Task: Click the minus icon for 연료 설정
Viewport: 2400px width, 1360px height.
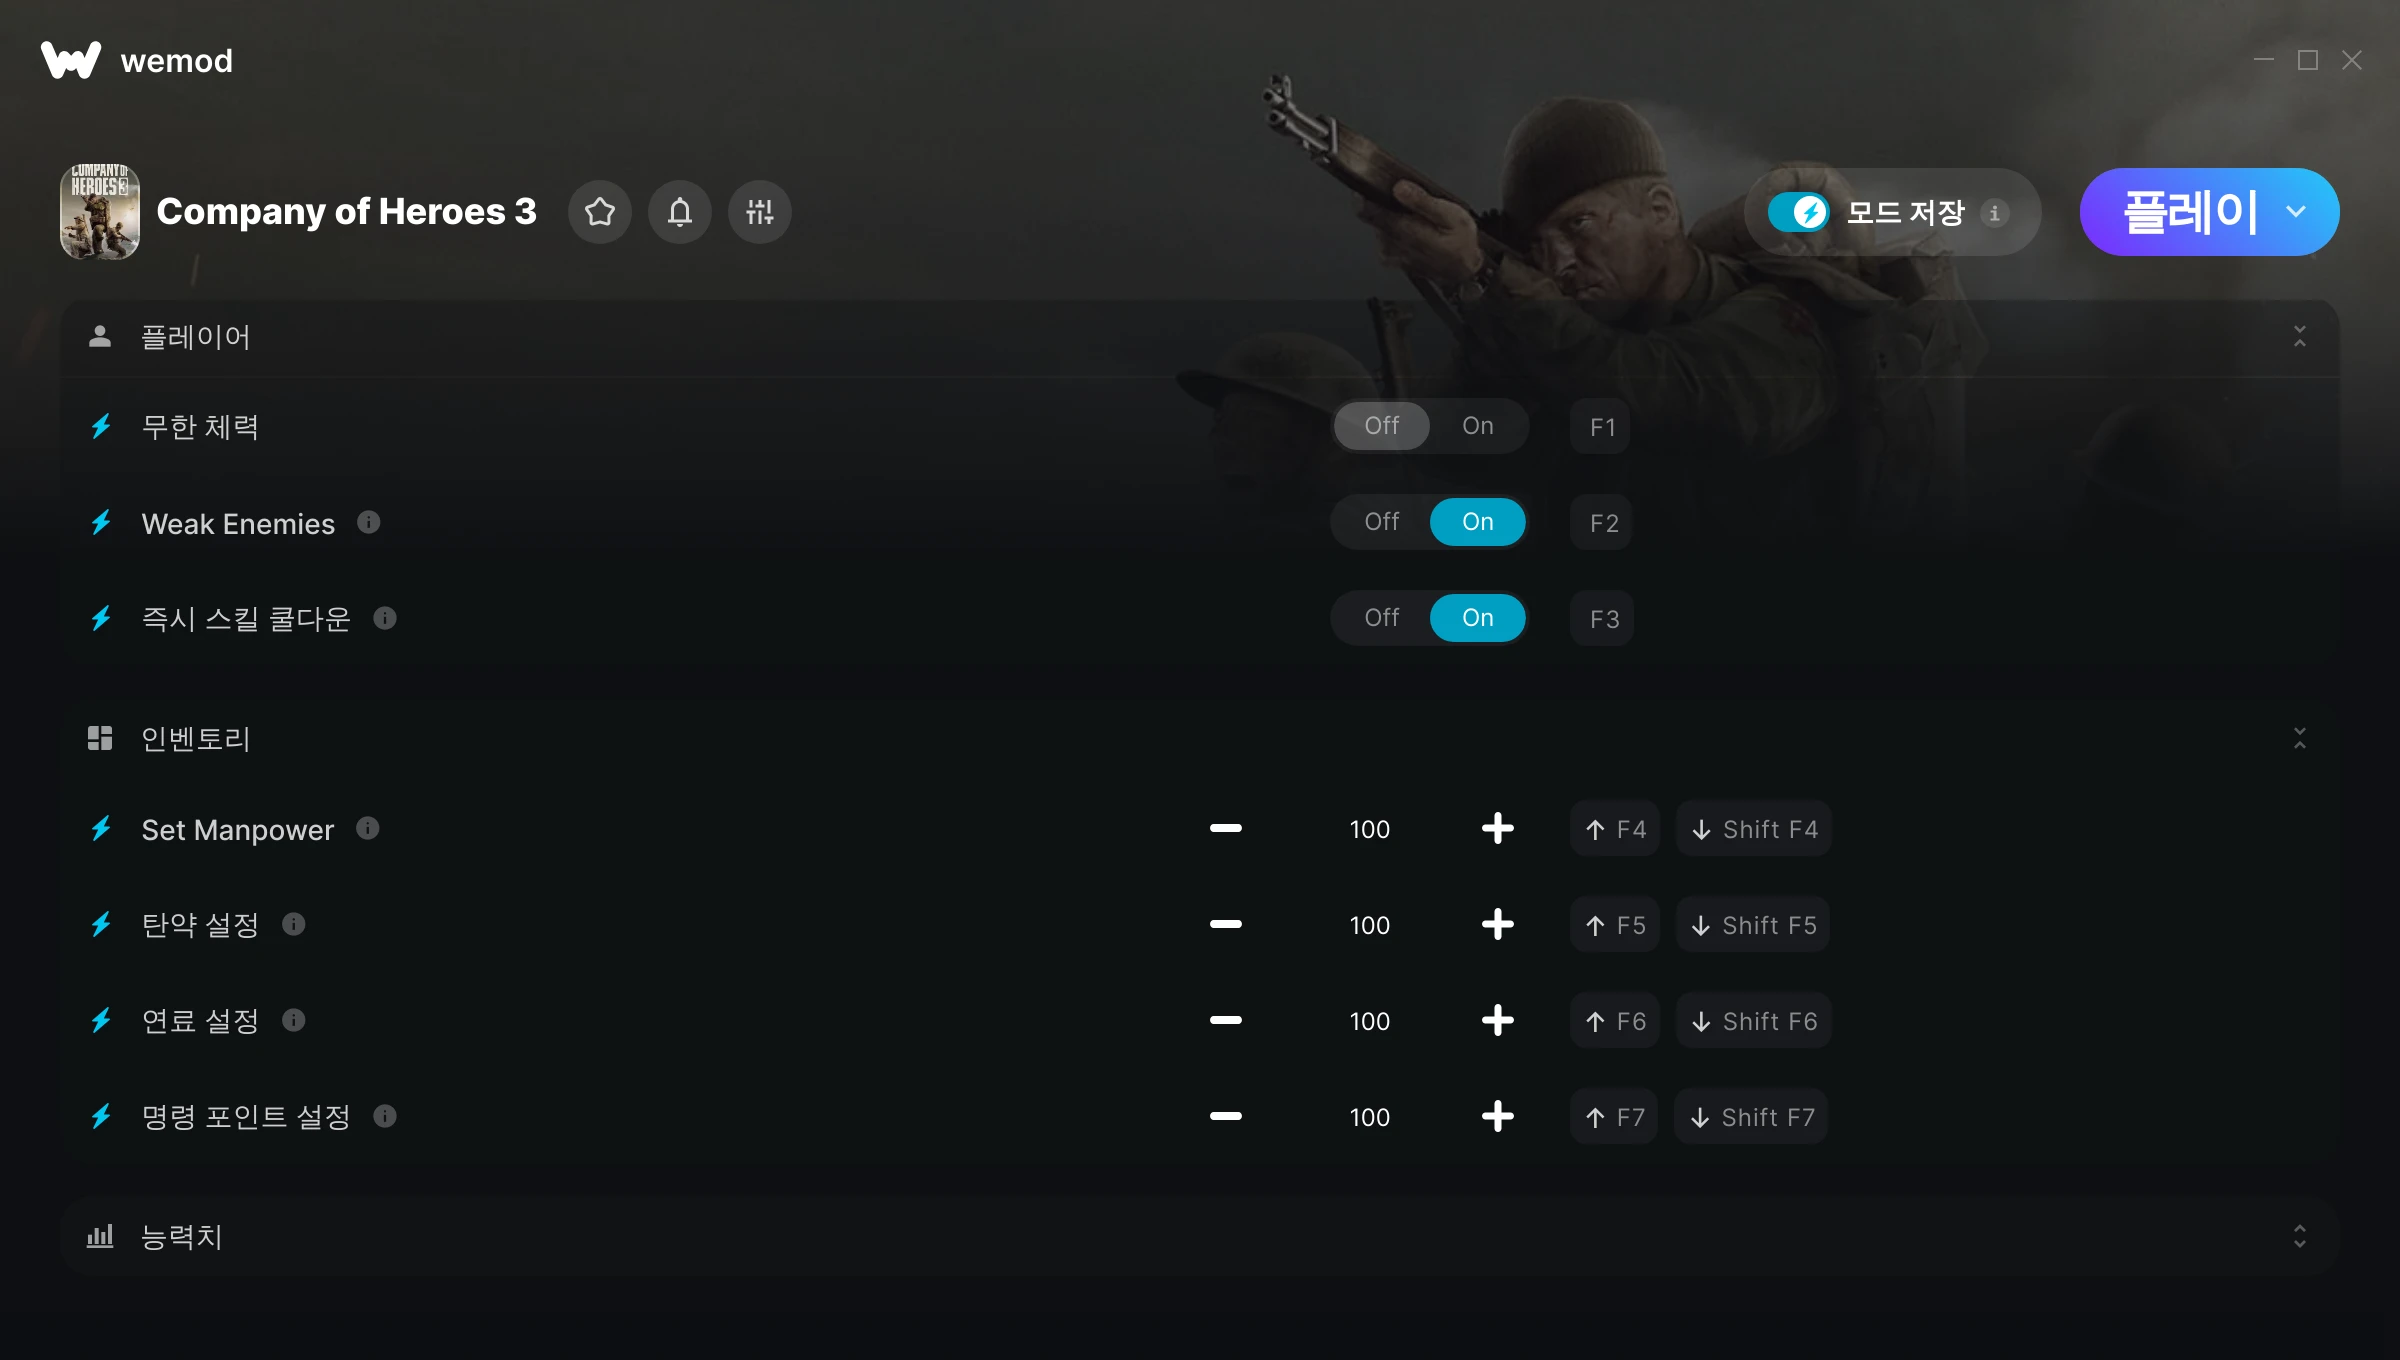Action: tap(1225, 1020)
